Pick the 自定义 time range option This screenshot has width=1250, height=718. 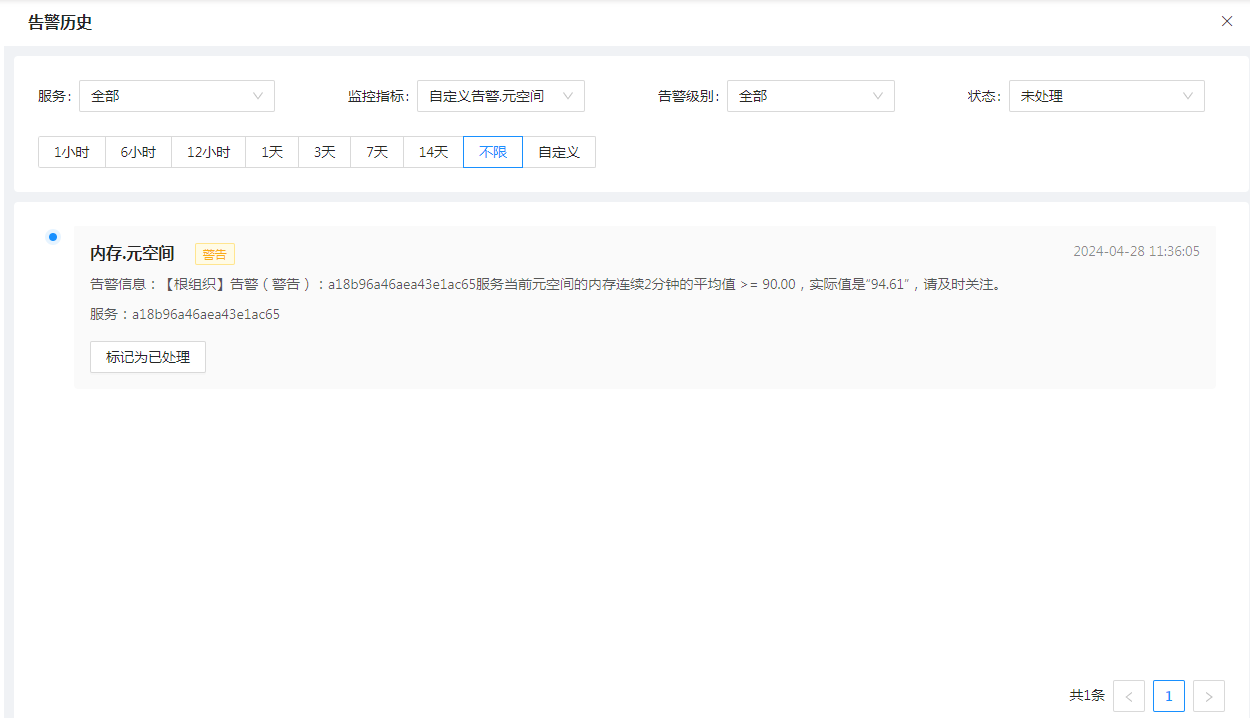pyautogui.click(x=559, y=152)
